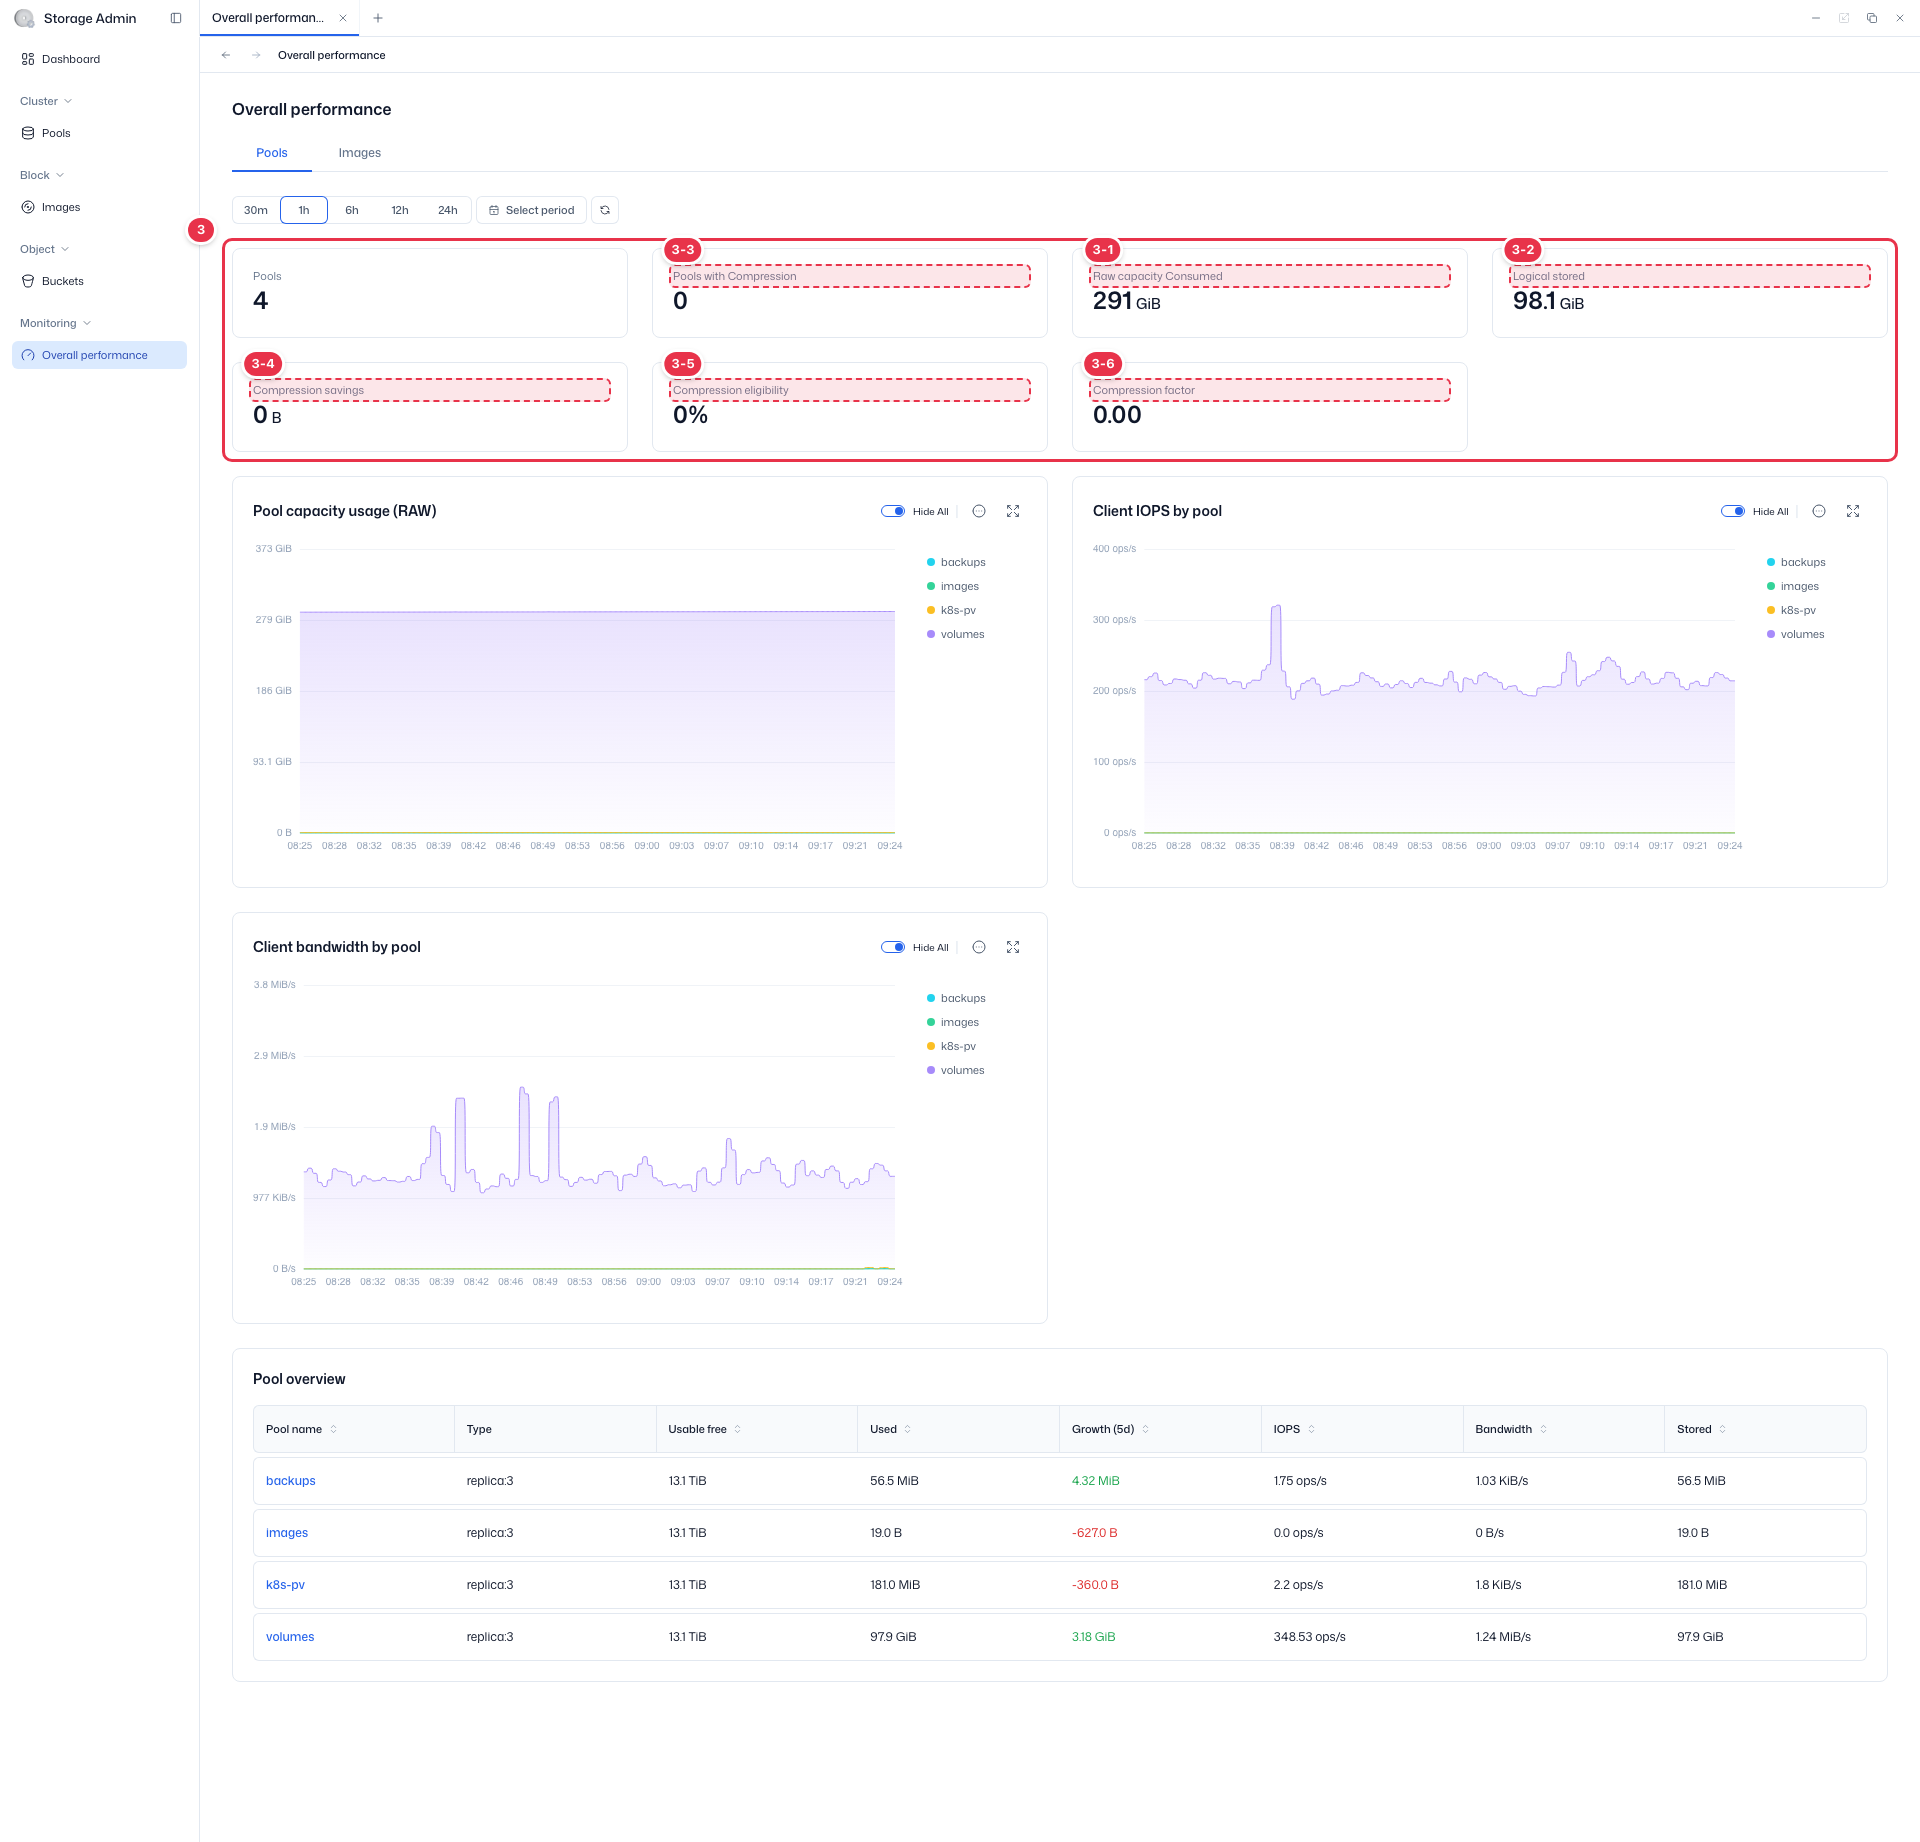Open the backups pool link

(x=291, y=1481)
